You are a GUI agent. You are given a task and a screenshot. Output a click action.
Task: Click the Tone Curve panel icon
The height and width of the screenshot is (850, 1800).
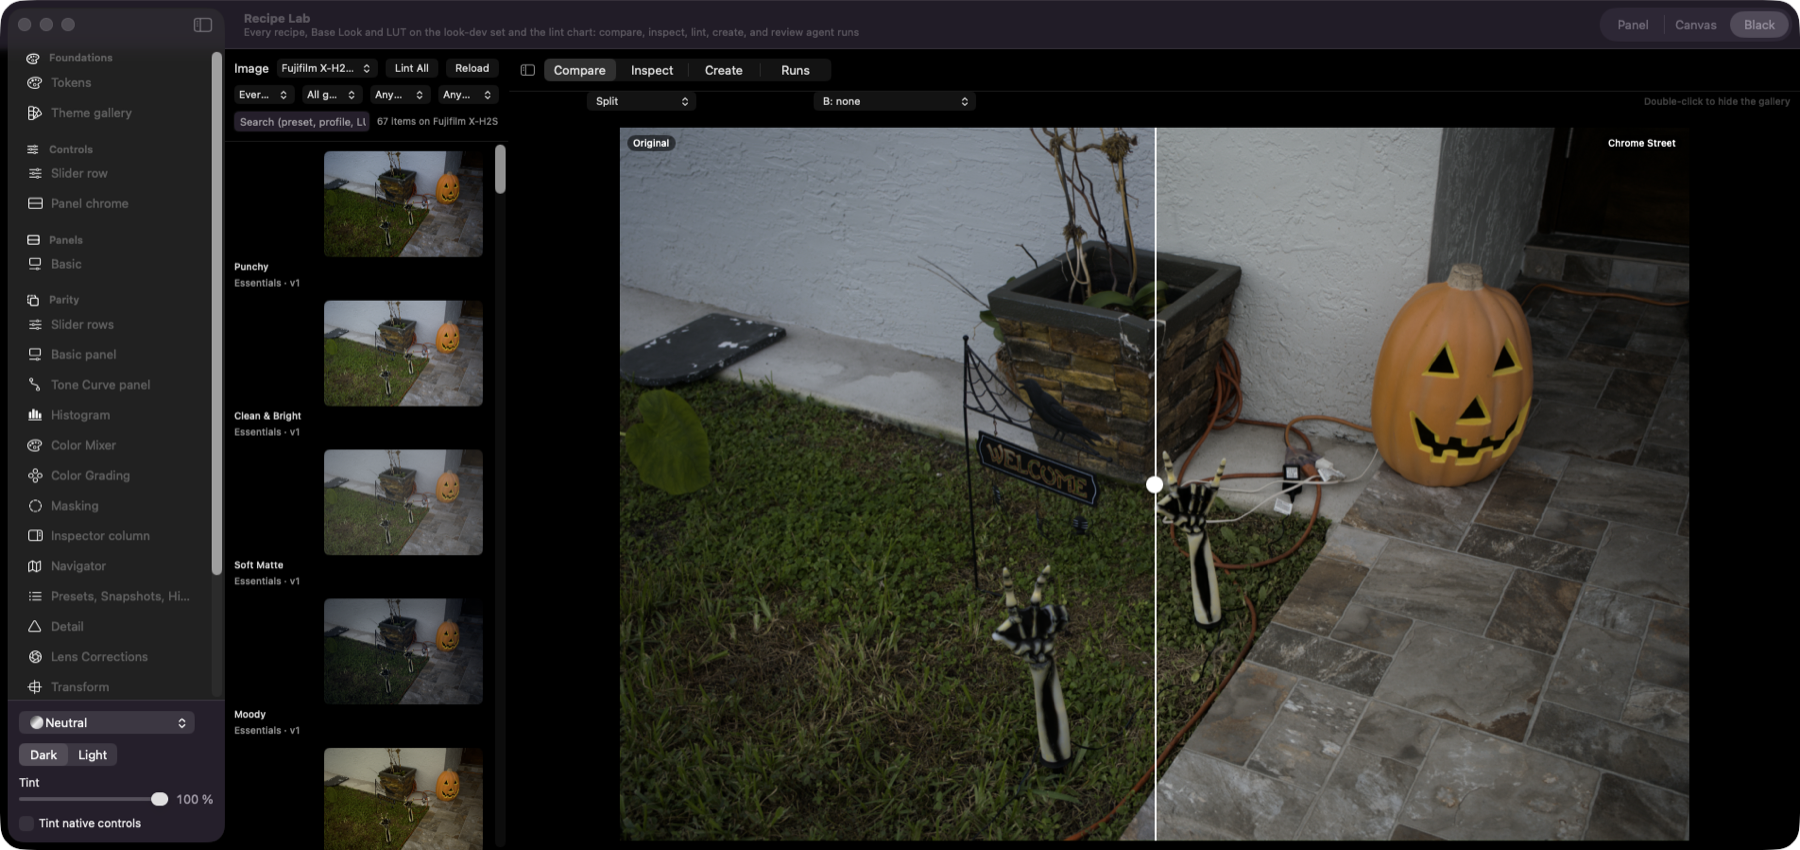click(x=35, y=385)
